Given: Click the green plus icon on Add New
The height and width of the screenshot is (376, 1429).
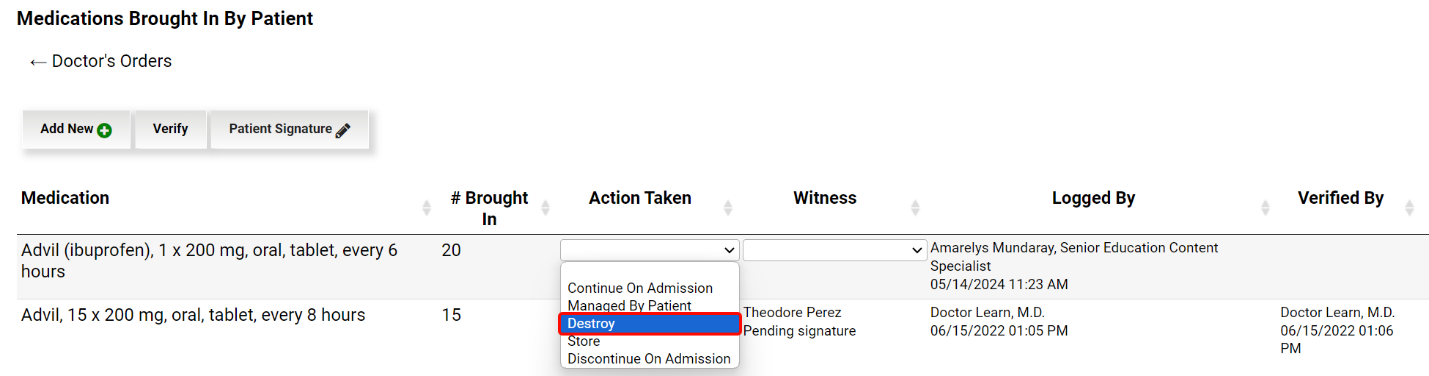Looking at the screenshot, I should pos(104,130).
